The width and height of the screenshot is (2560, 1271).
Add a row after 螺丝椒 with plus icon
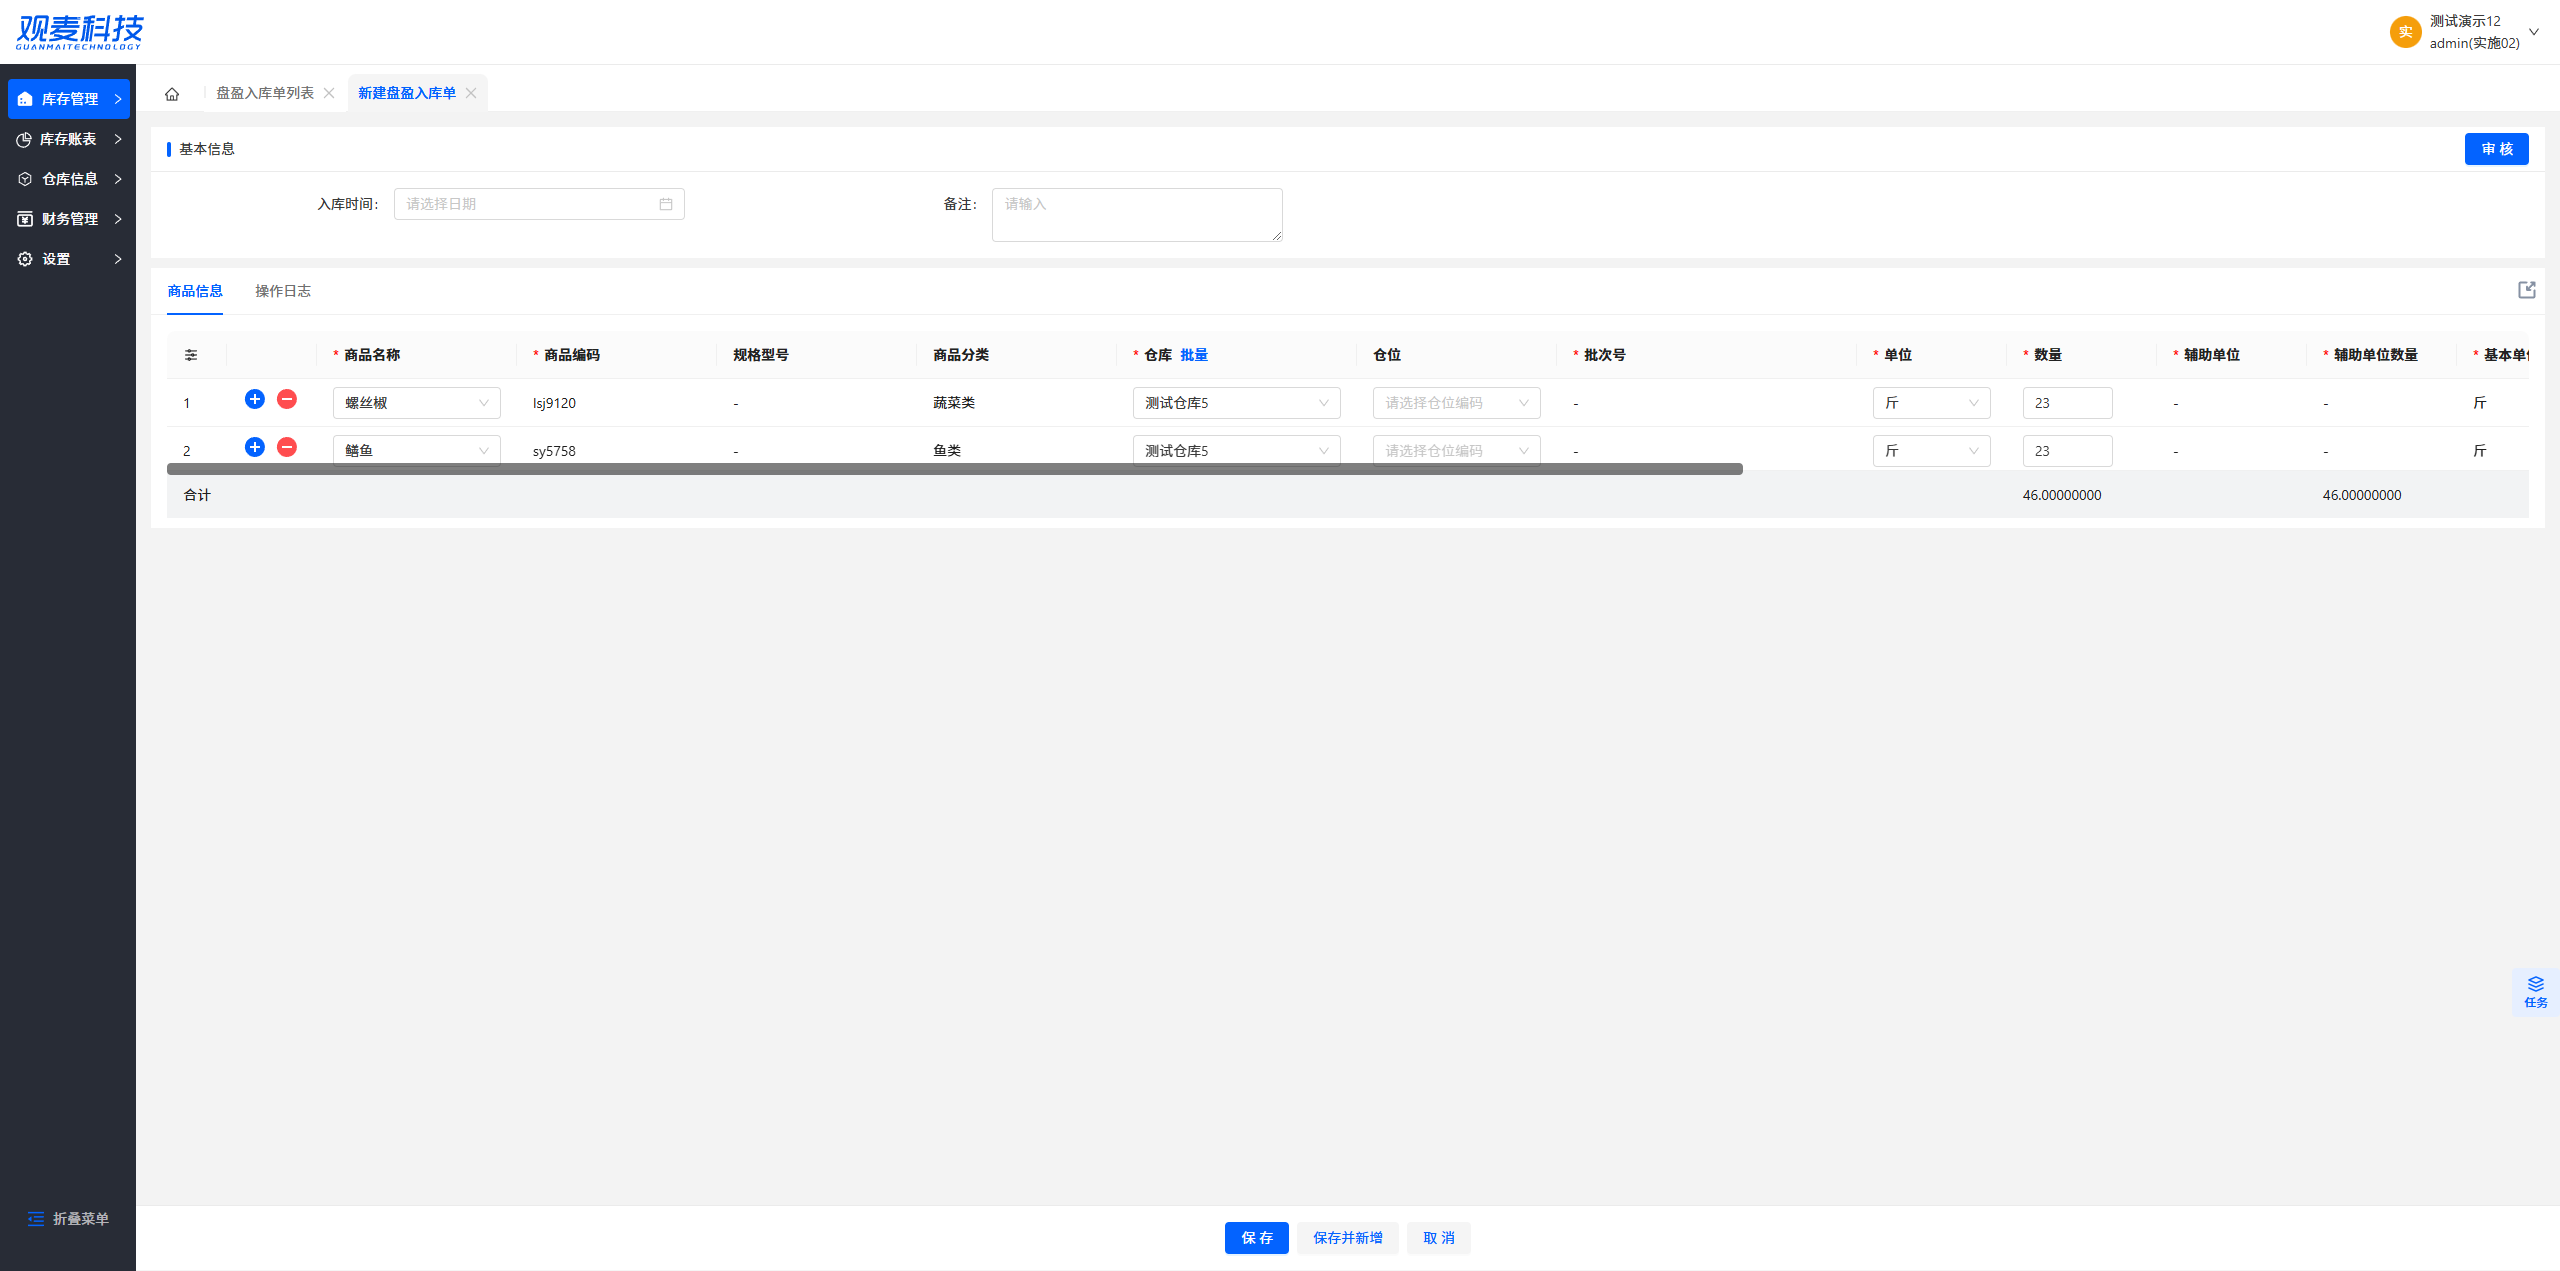click(255, 399)
